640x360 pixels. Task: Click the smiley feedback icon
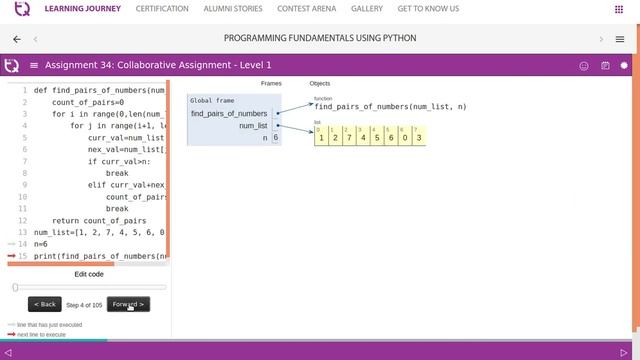584,66
